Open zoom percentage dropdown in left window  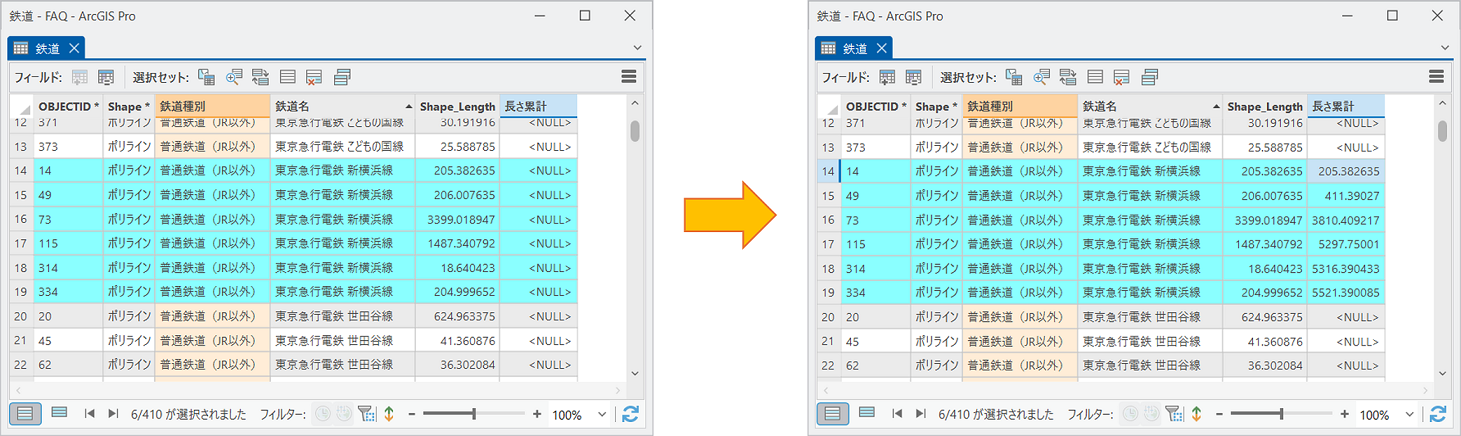coord(602,414)
